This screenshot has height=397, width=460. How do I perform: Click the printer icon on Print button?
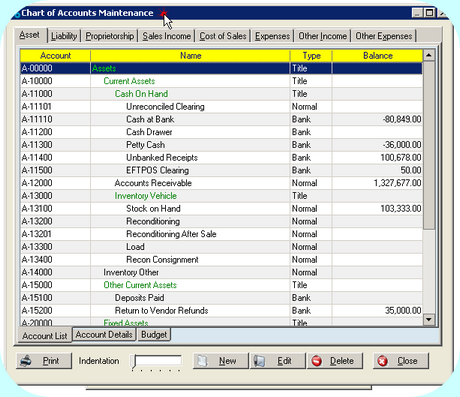tap(26, 361)
